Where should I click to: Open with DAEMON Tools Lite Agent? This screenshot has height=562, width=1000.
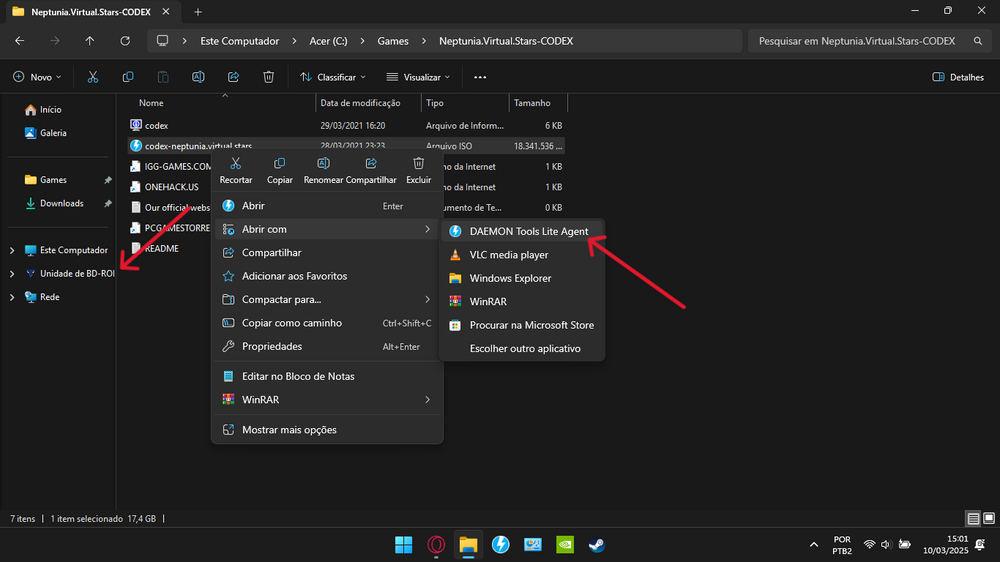click(522, 231)
